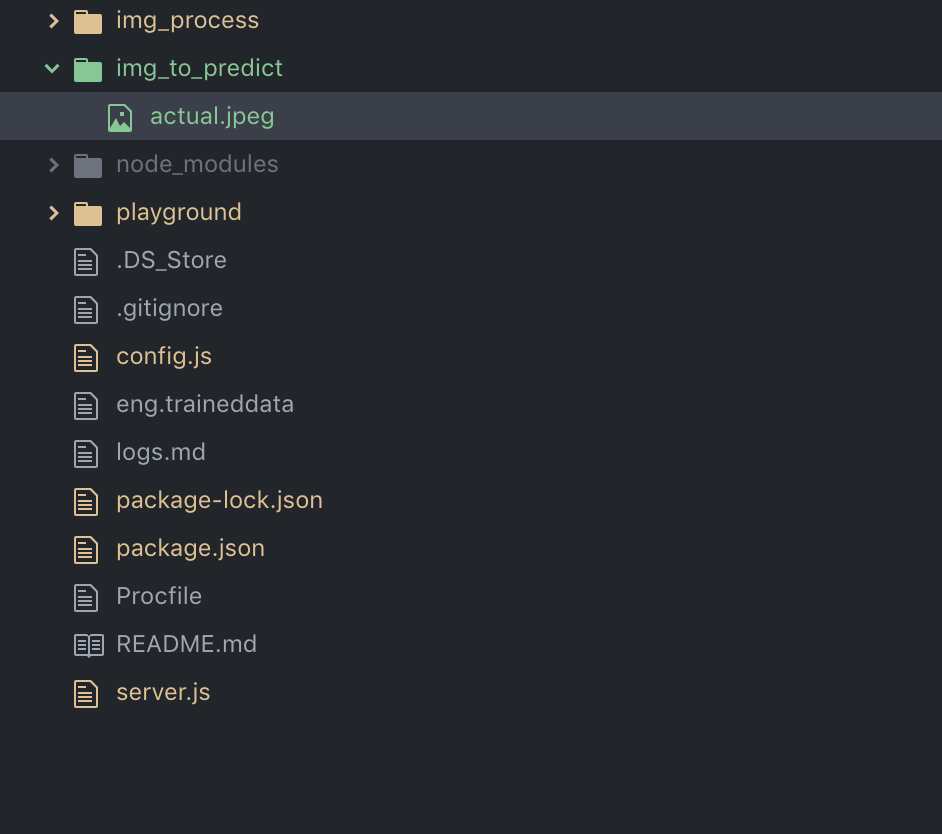The height and width of the screenshot is (834, 942).
Task: Open the logs.md file
Action: point(160,452)
